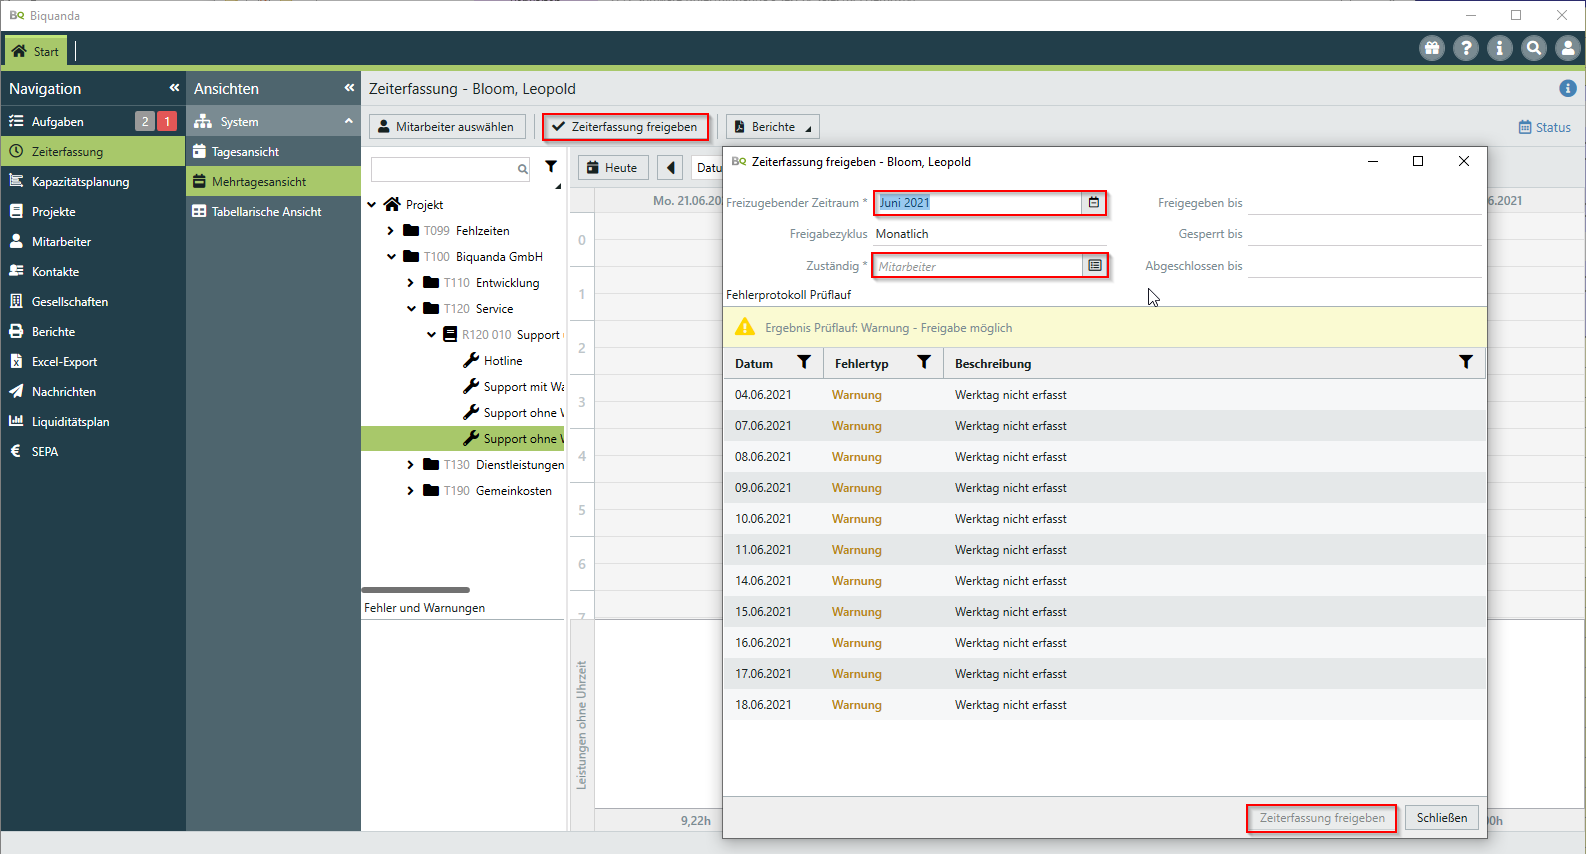Viewport: 1586px width, 854px height.
Task: Click the project tree search field
Action: (x=445, y=169)
